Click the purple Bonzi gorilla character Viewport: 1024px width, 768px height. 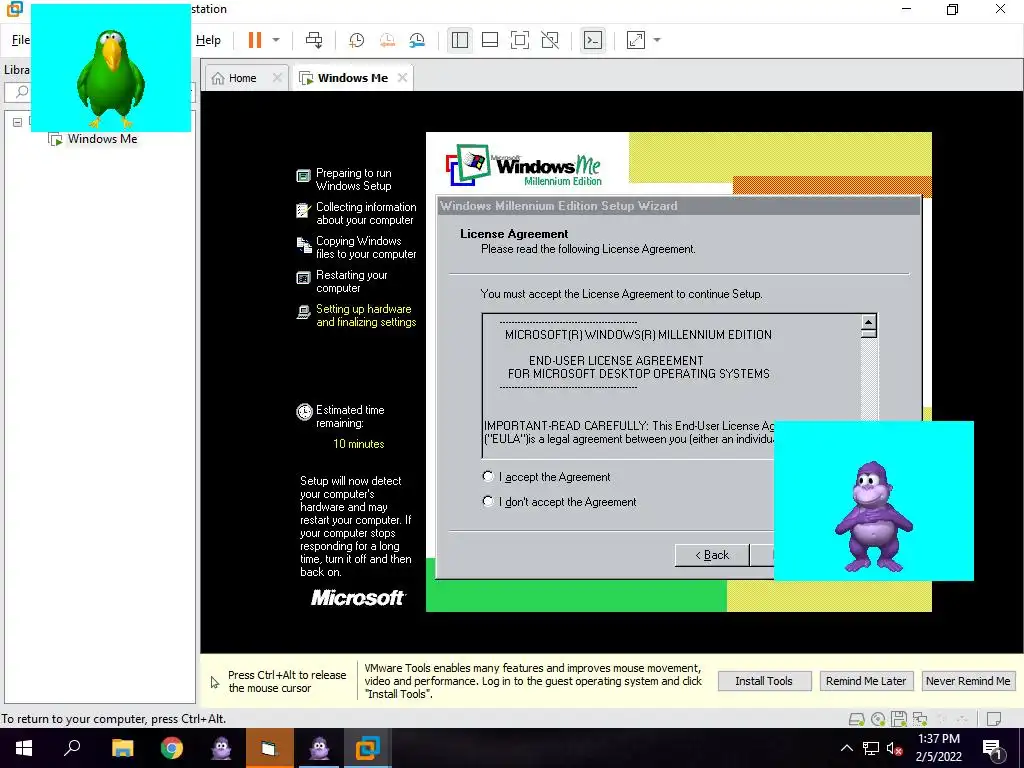point(874,516)
